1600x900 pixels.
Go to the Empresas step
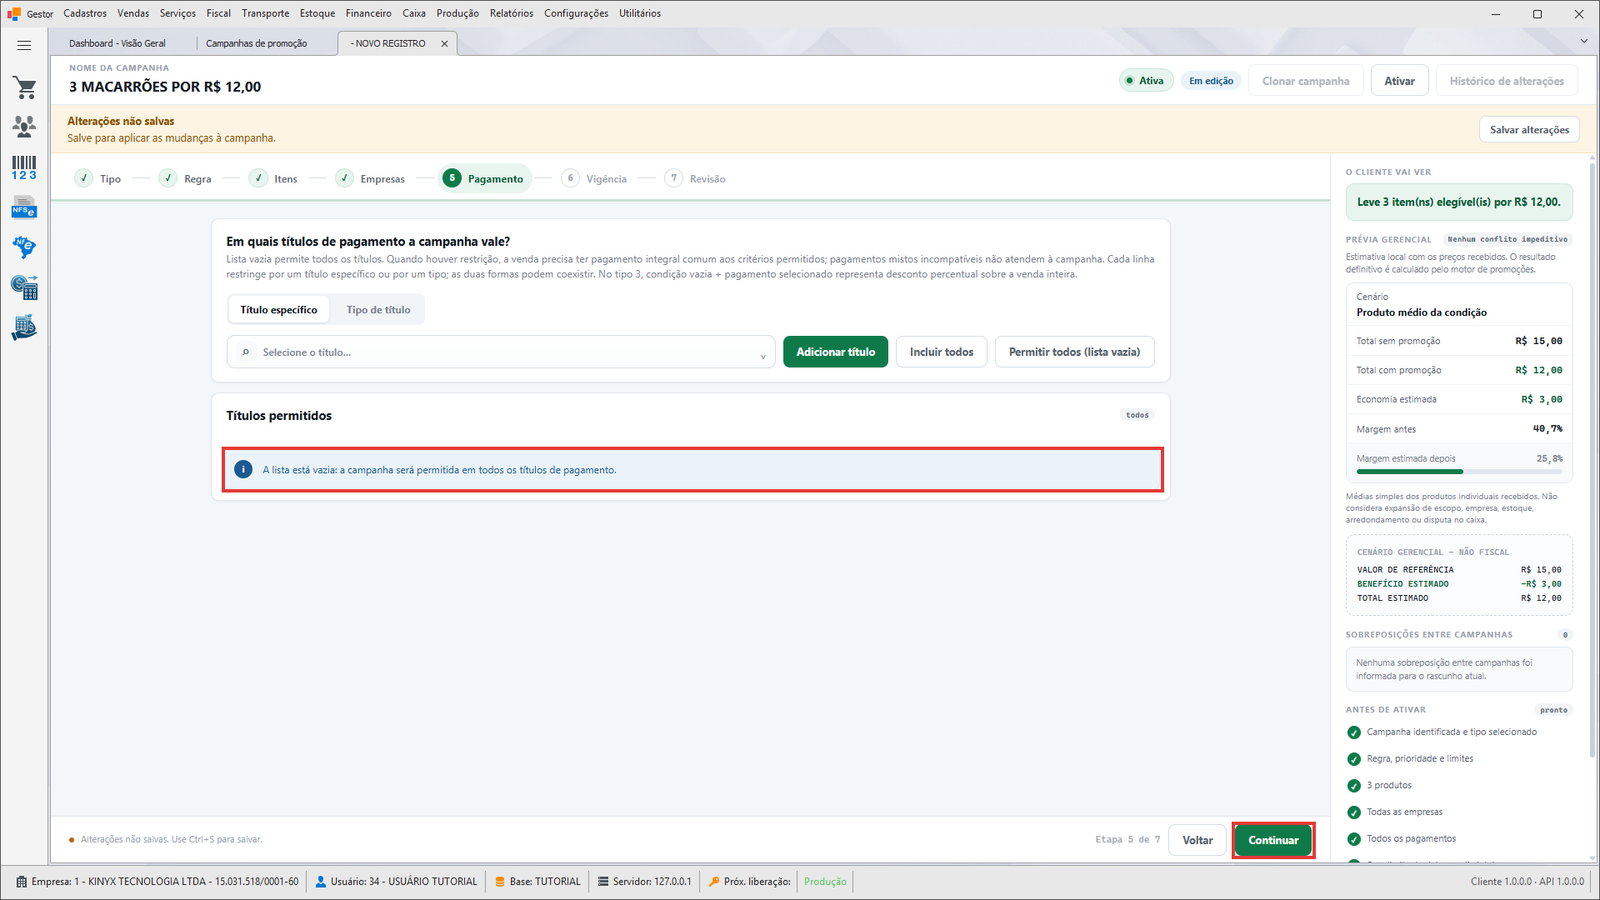coord(370,179)
